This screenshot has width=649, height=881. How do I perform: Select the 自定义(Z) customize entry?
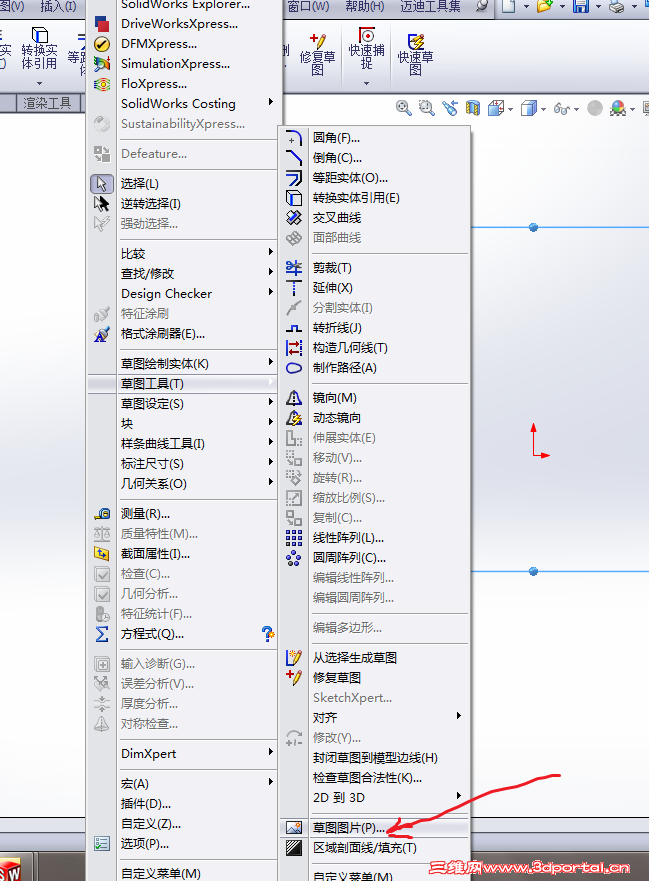coord(151,824)
